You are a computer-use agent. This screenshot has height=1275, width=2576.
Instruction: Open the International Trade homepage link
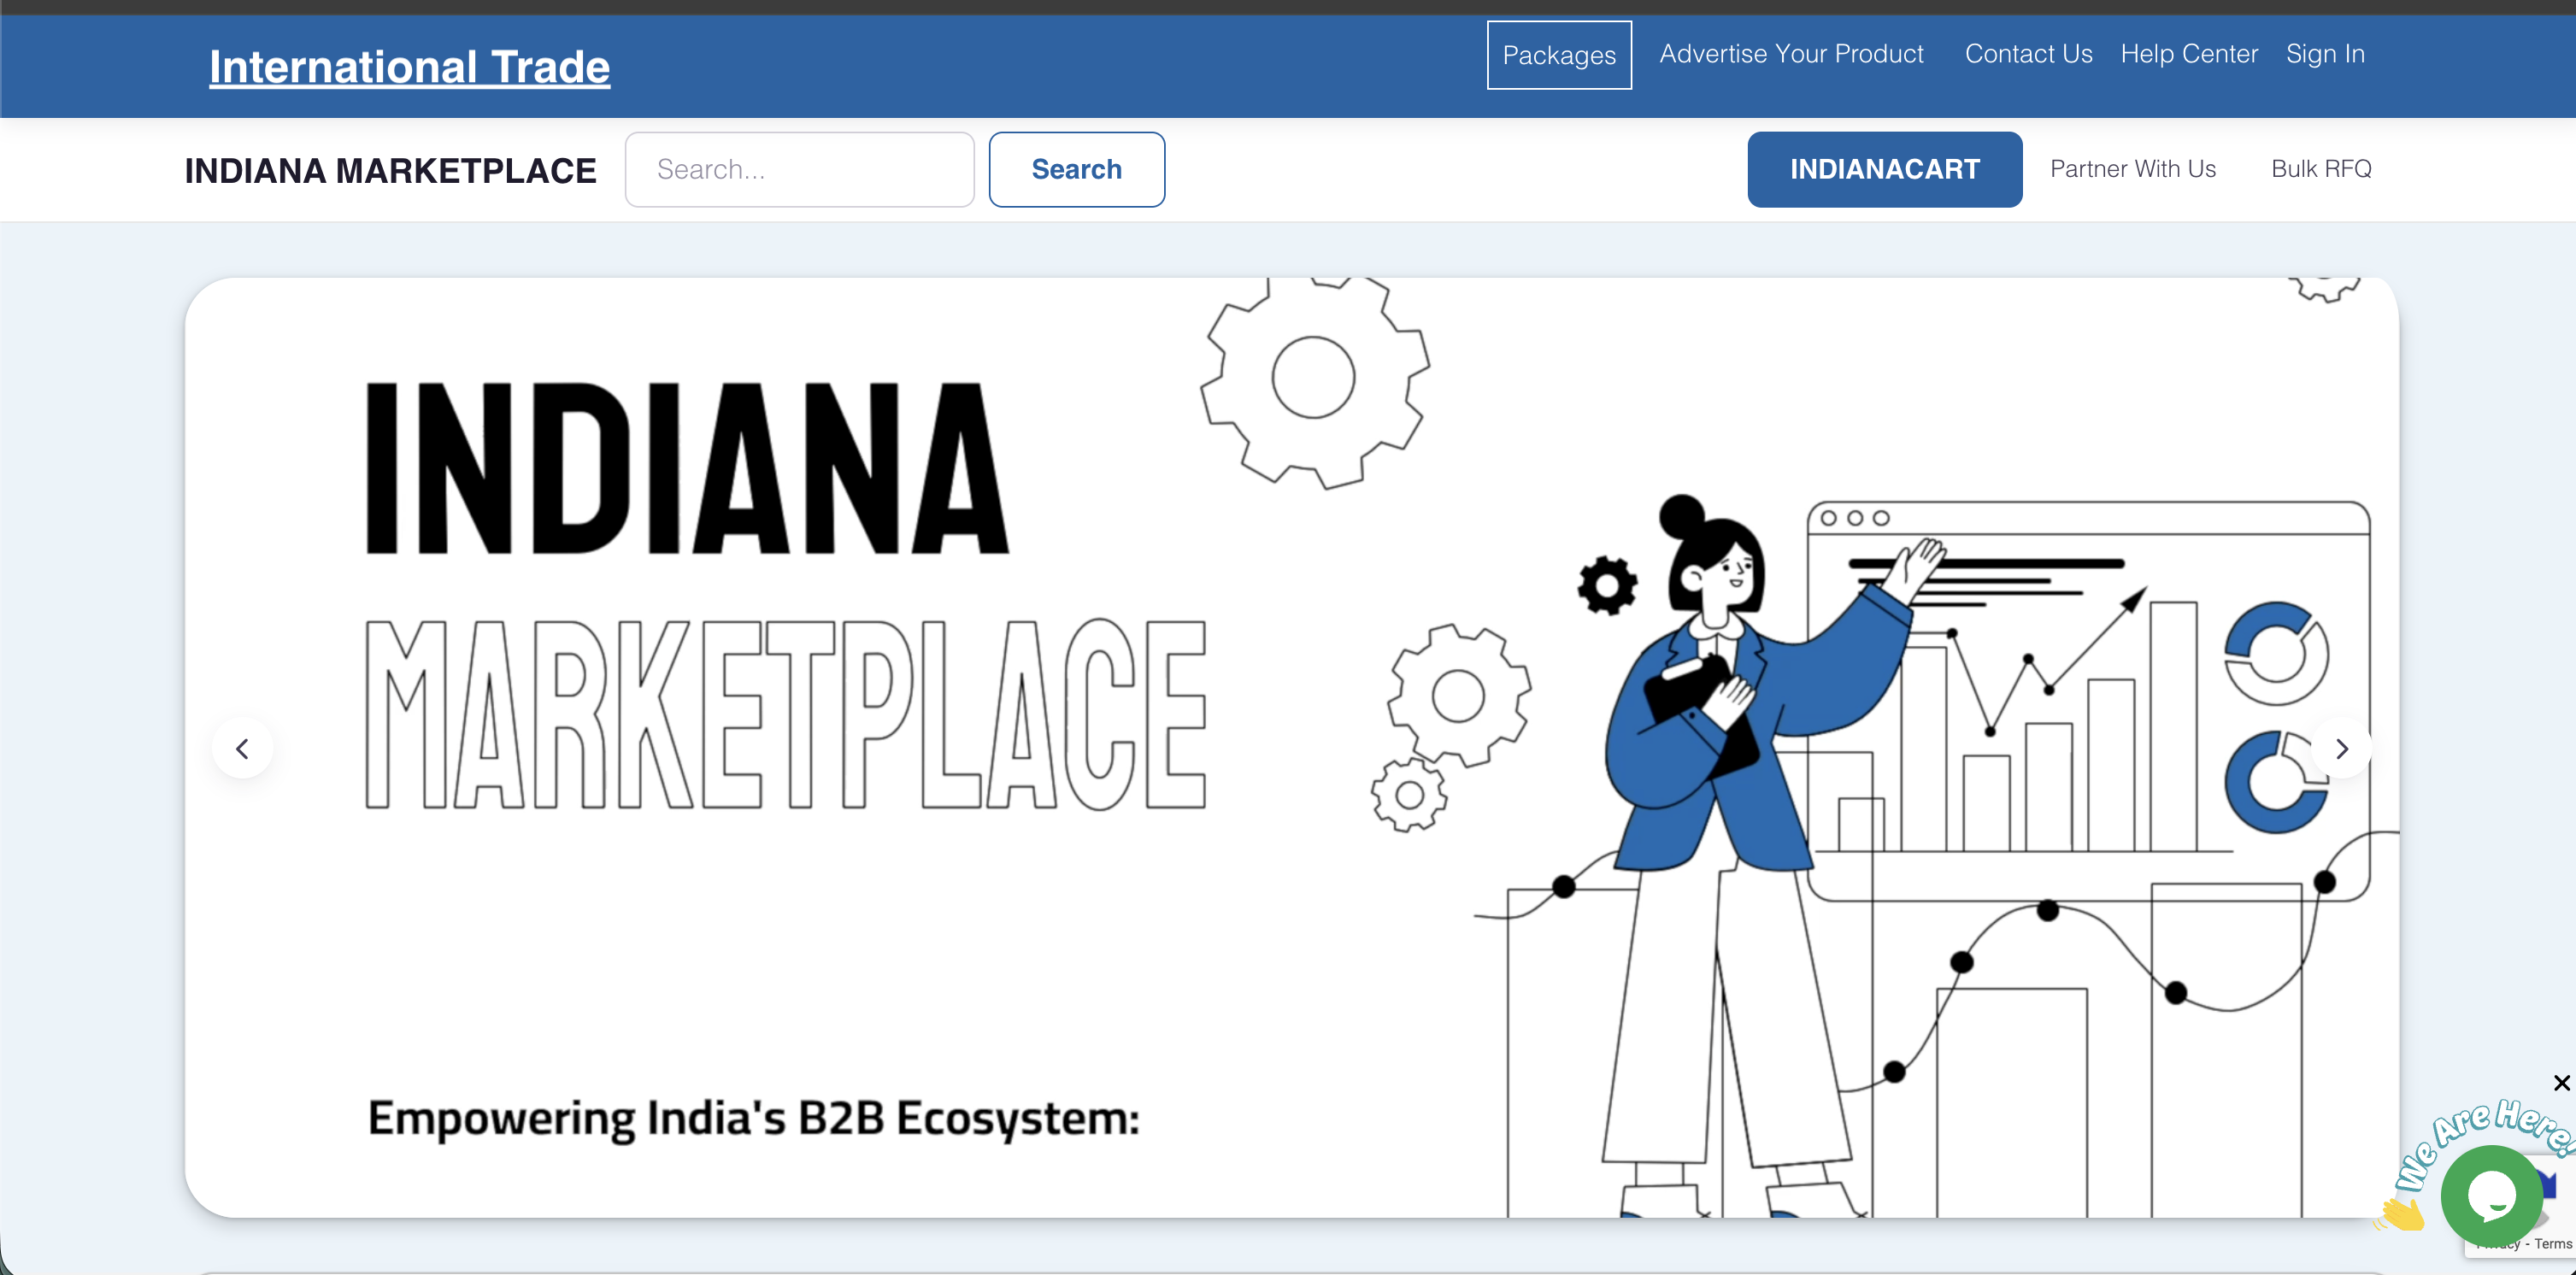pyautogui.click(x=409, y=67)
